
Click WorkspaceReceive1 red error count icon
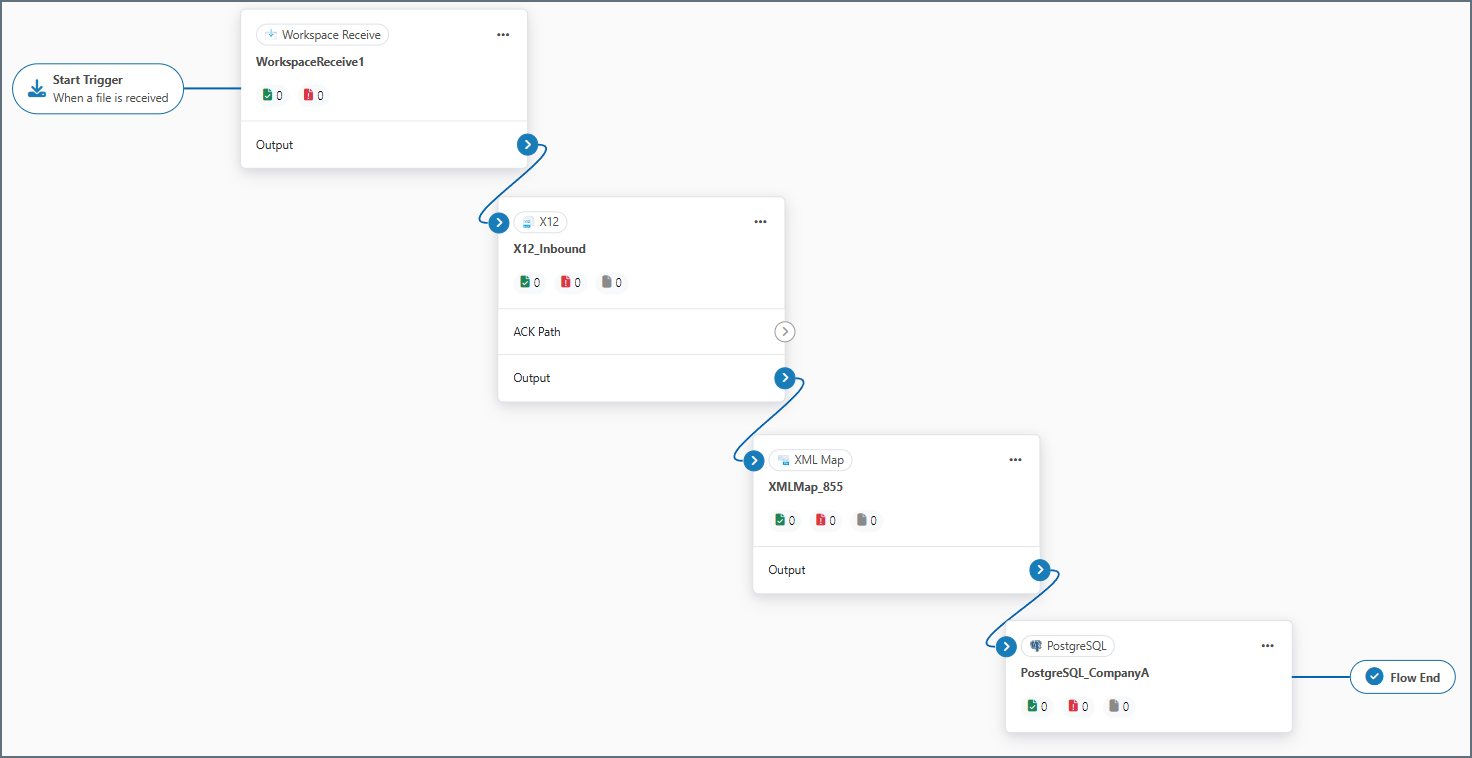click(308, 96)
